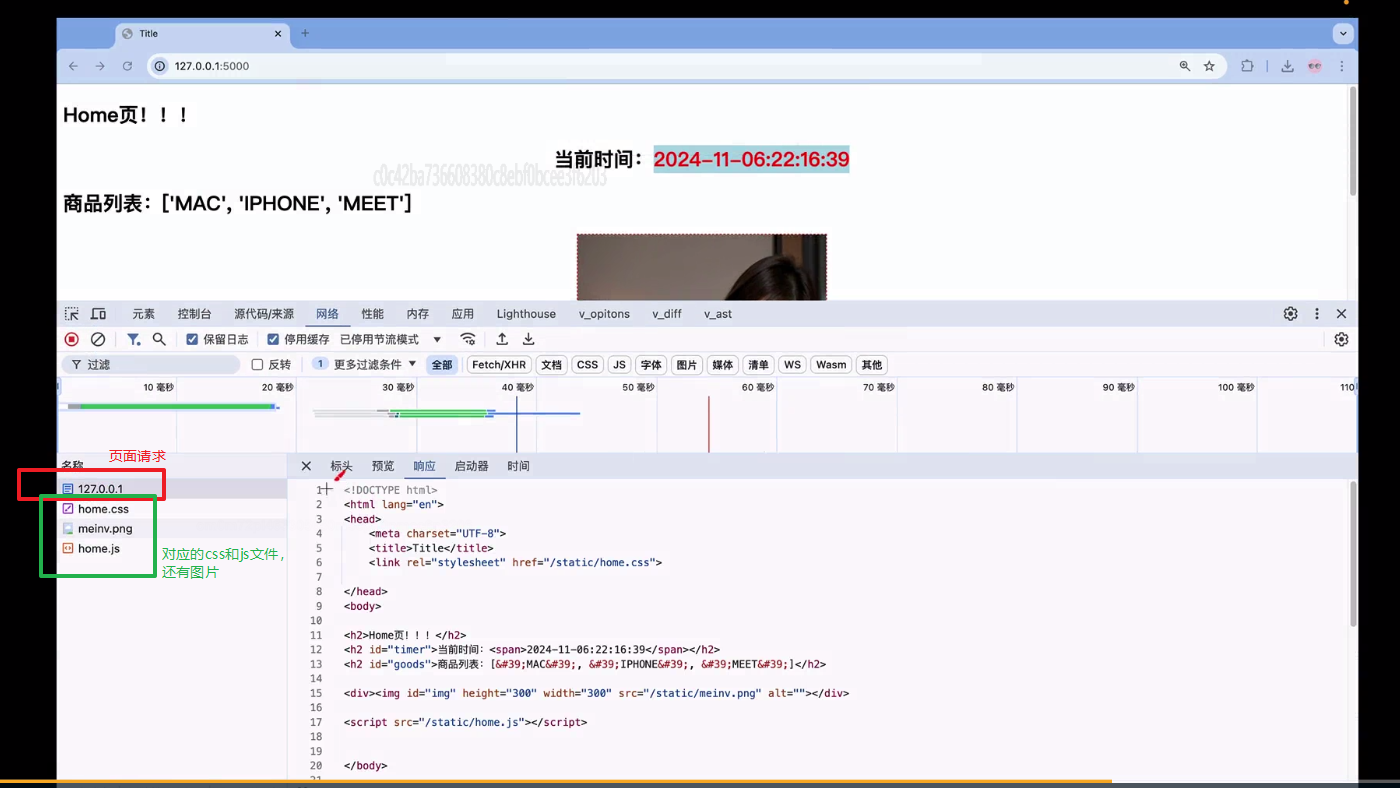Click the site info icon in address bar
The width and height of the screenshot is (1400, 788).
[160, 66]
